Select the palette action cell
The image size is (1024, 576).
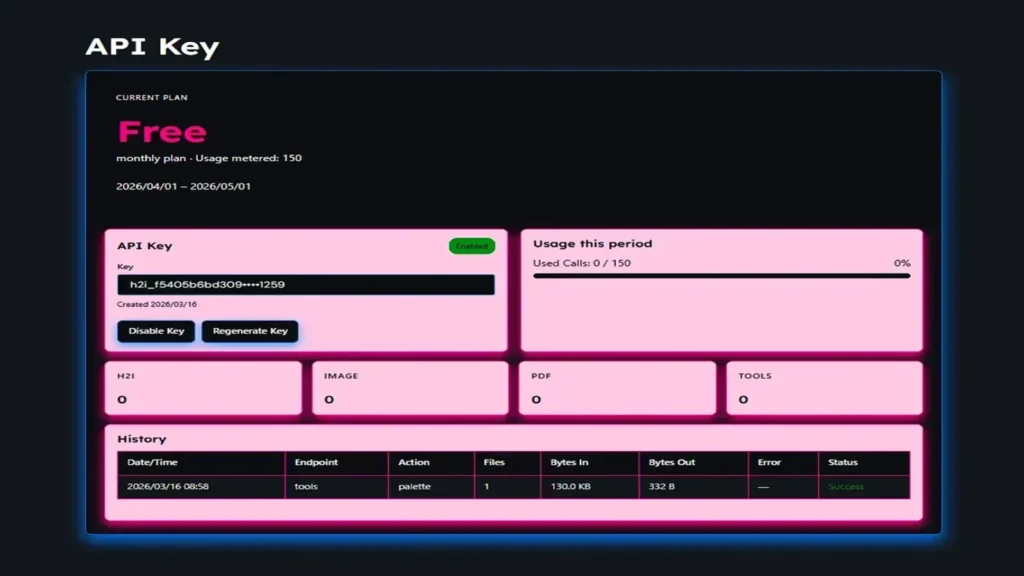tap(414, 486)
